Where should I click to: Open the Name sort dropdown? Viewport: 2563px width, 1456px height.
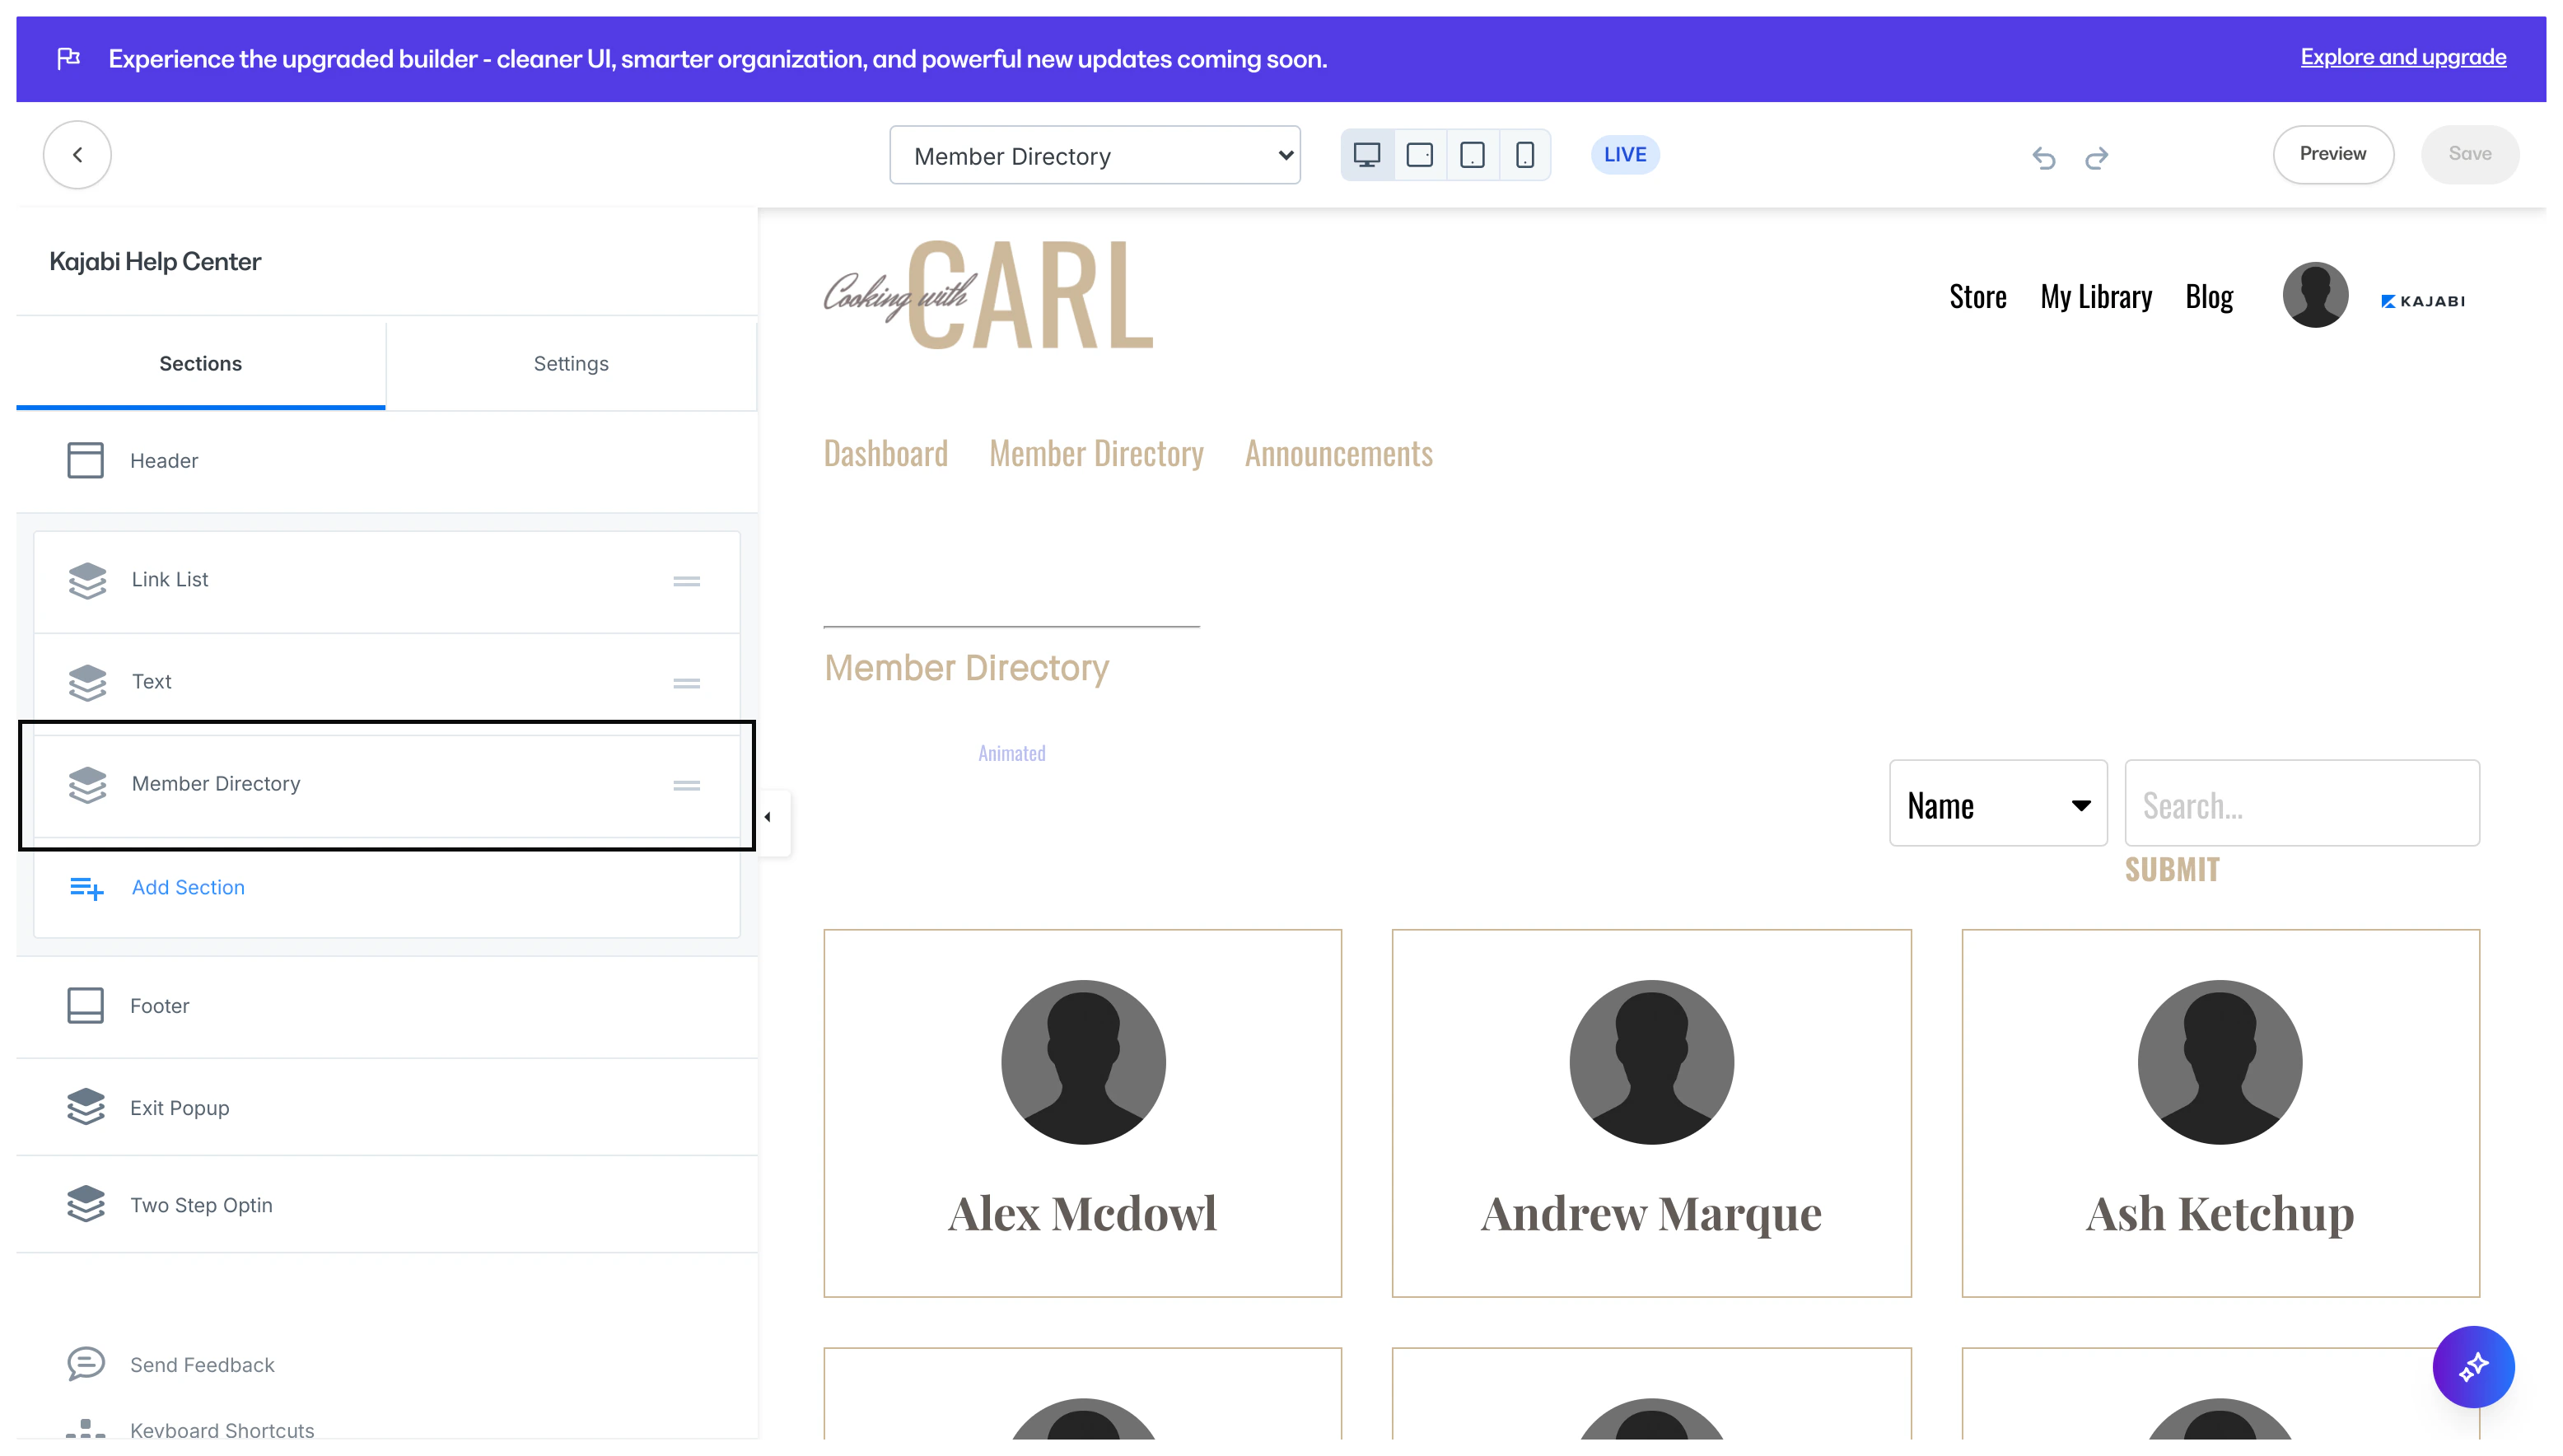coord(1997,804)
